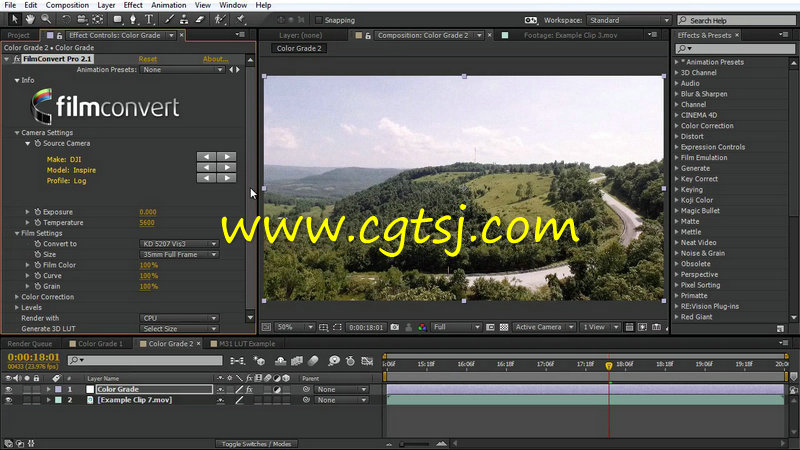Select the Zoom magnifier tool
800x450 pixels.
click(x=46, y=19)
